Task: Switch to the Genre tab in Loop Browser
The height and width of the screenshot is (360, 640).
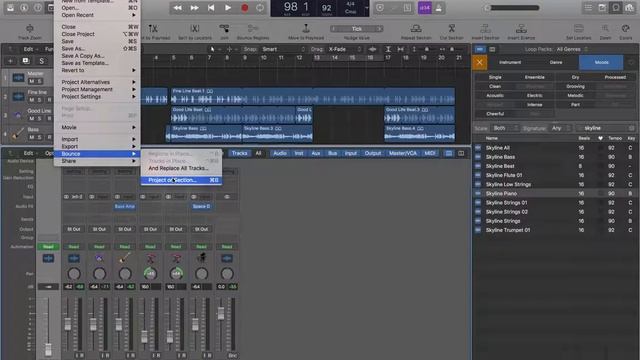Action: coord(556,62)
